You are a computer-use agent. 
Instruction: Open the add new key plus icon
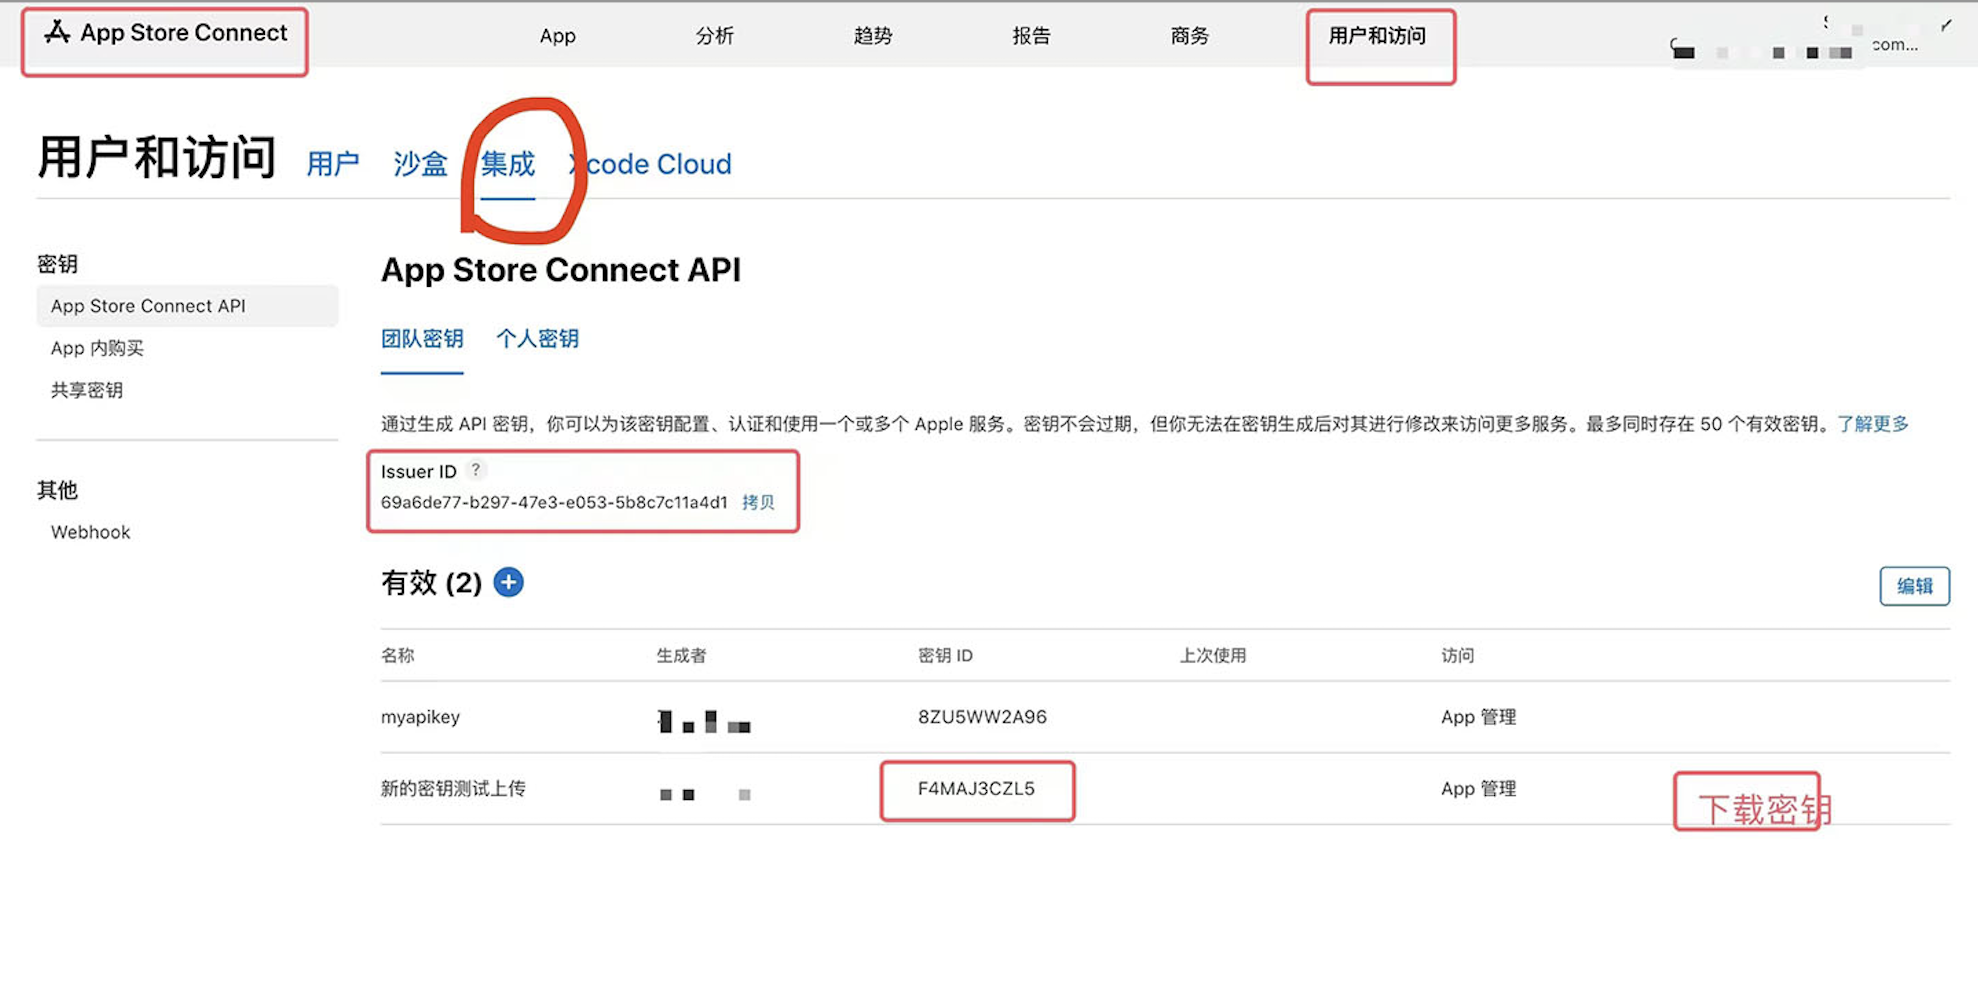pyautogui.click(x=508, y=582)
